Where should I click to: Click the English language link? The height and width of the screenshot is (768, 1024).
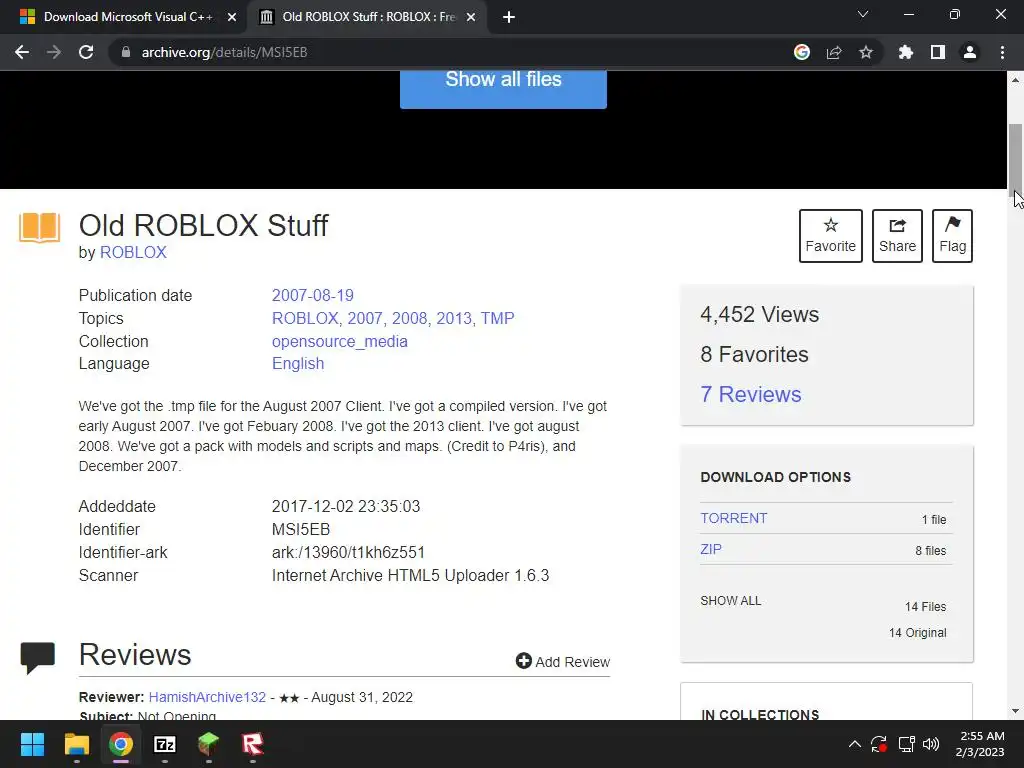click(298, 364)
